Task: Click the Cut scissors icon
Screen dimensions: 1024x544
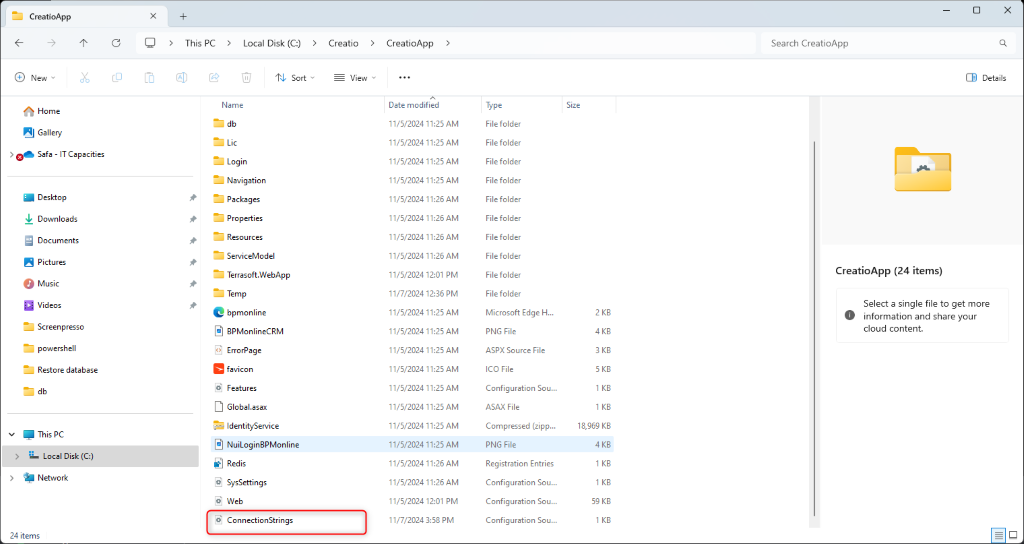Action: [84, 78]
